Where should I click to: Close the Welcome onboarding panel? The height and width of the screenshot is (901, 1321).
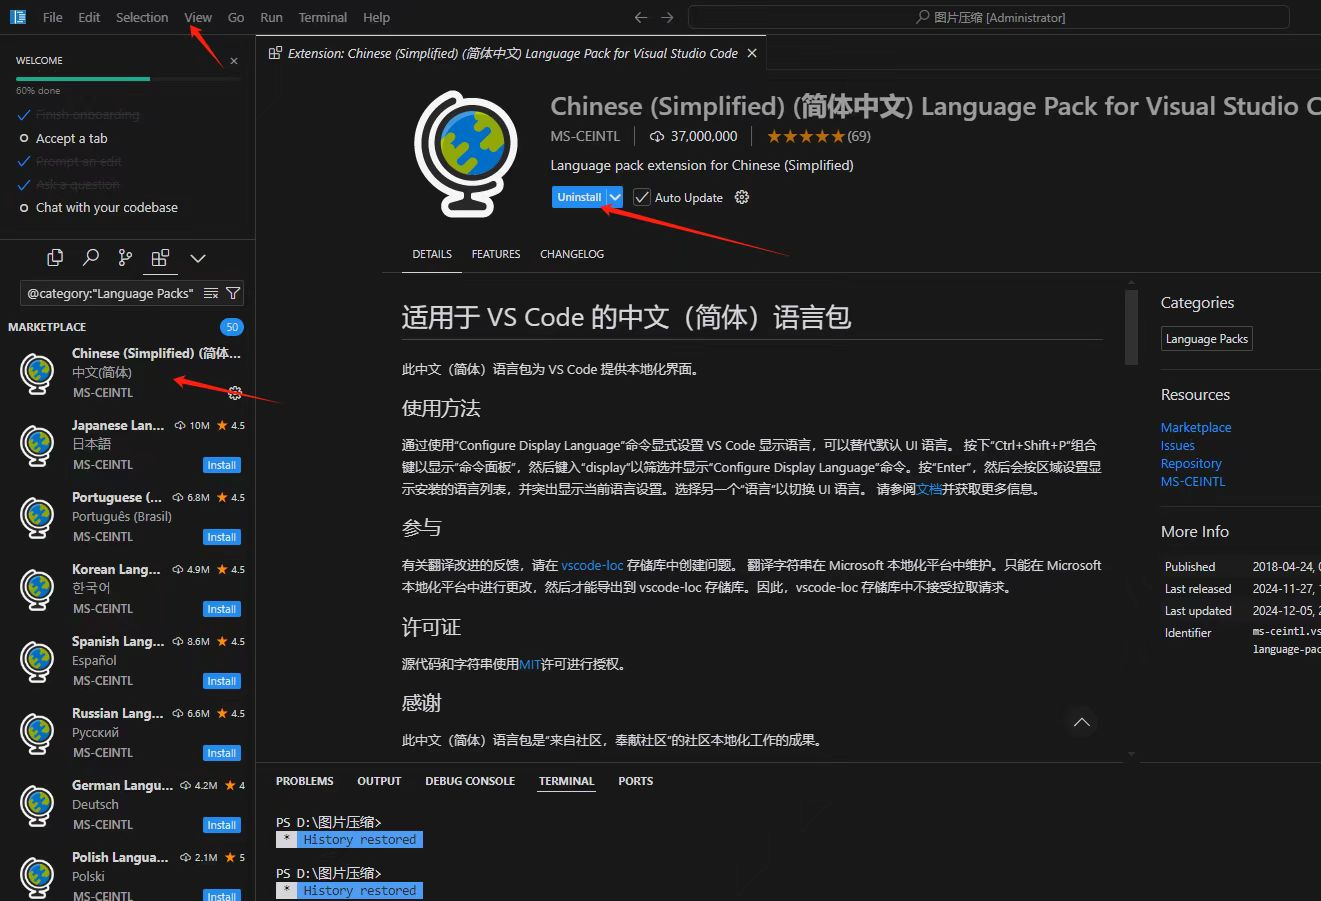tap(234, 61)
